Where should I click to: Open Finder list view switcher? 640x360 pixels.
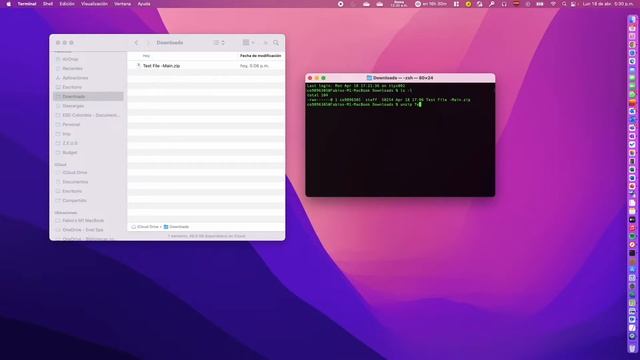pos(219,42)
